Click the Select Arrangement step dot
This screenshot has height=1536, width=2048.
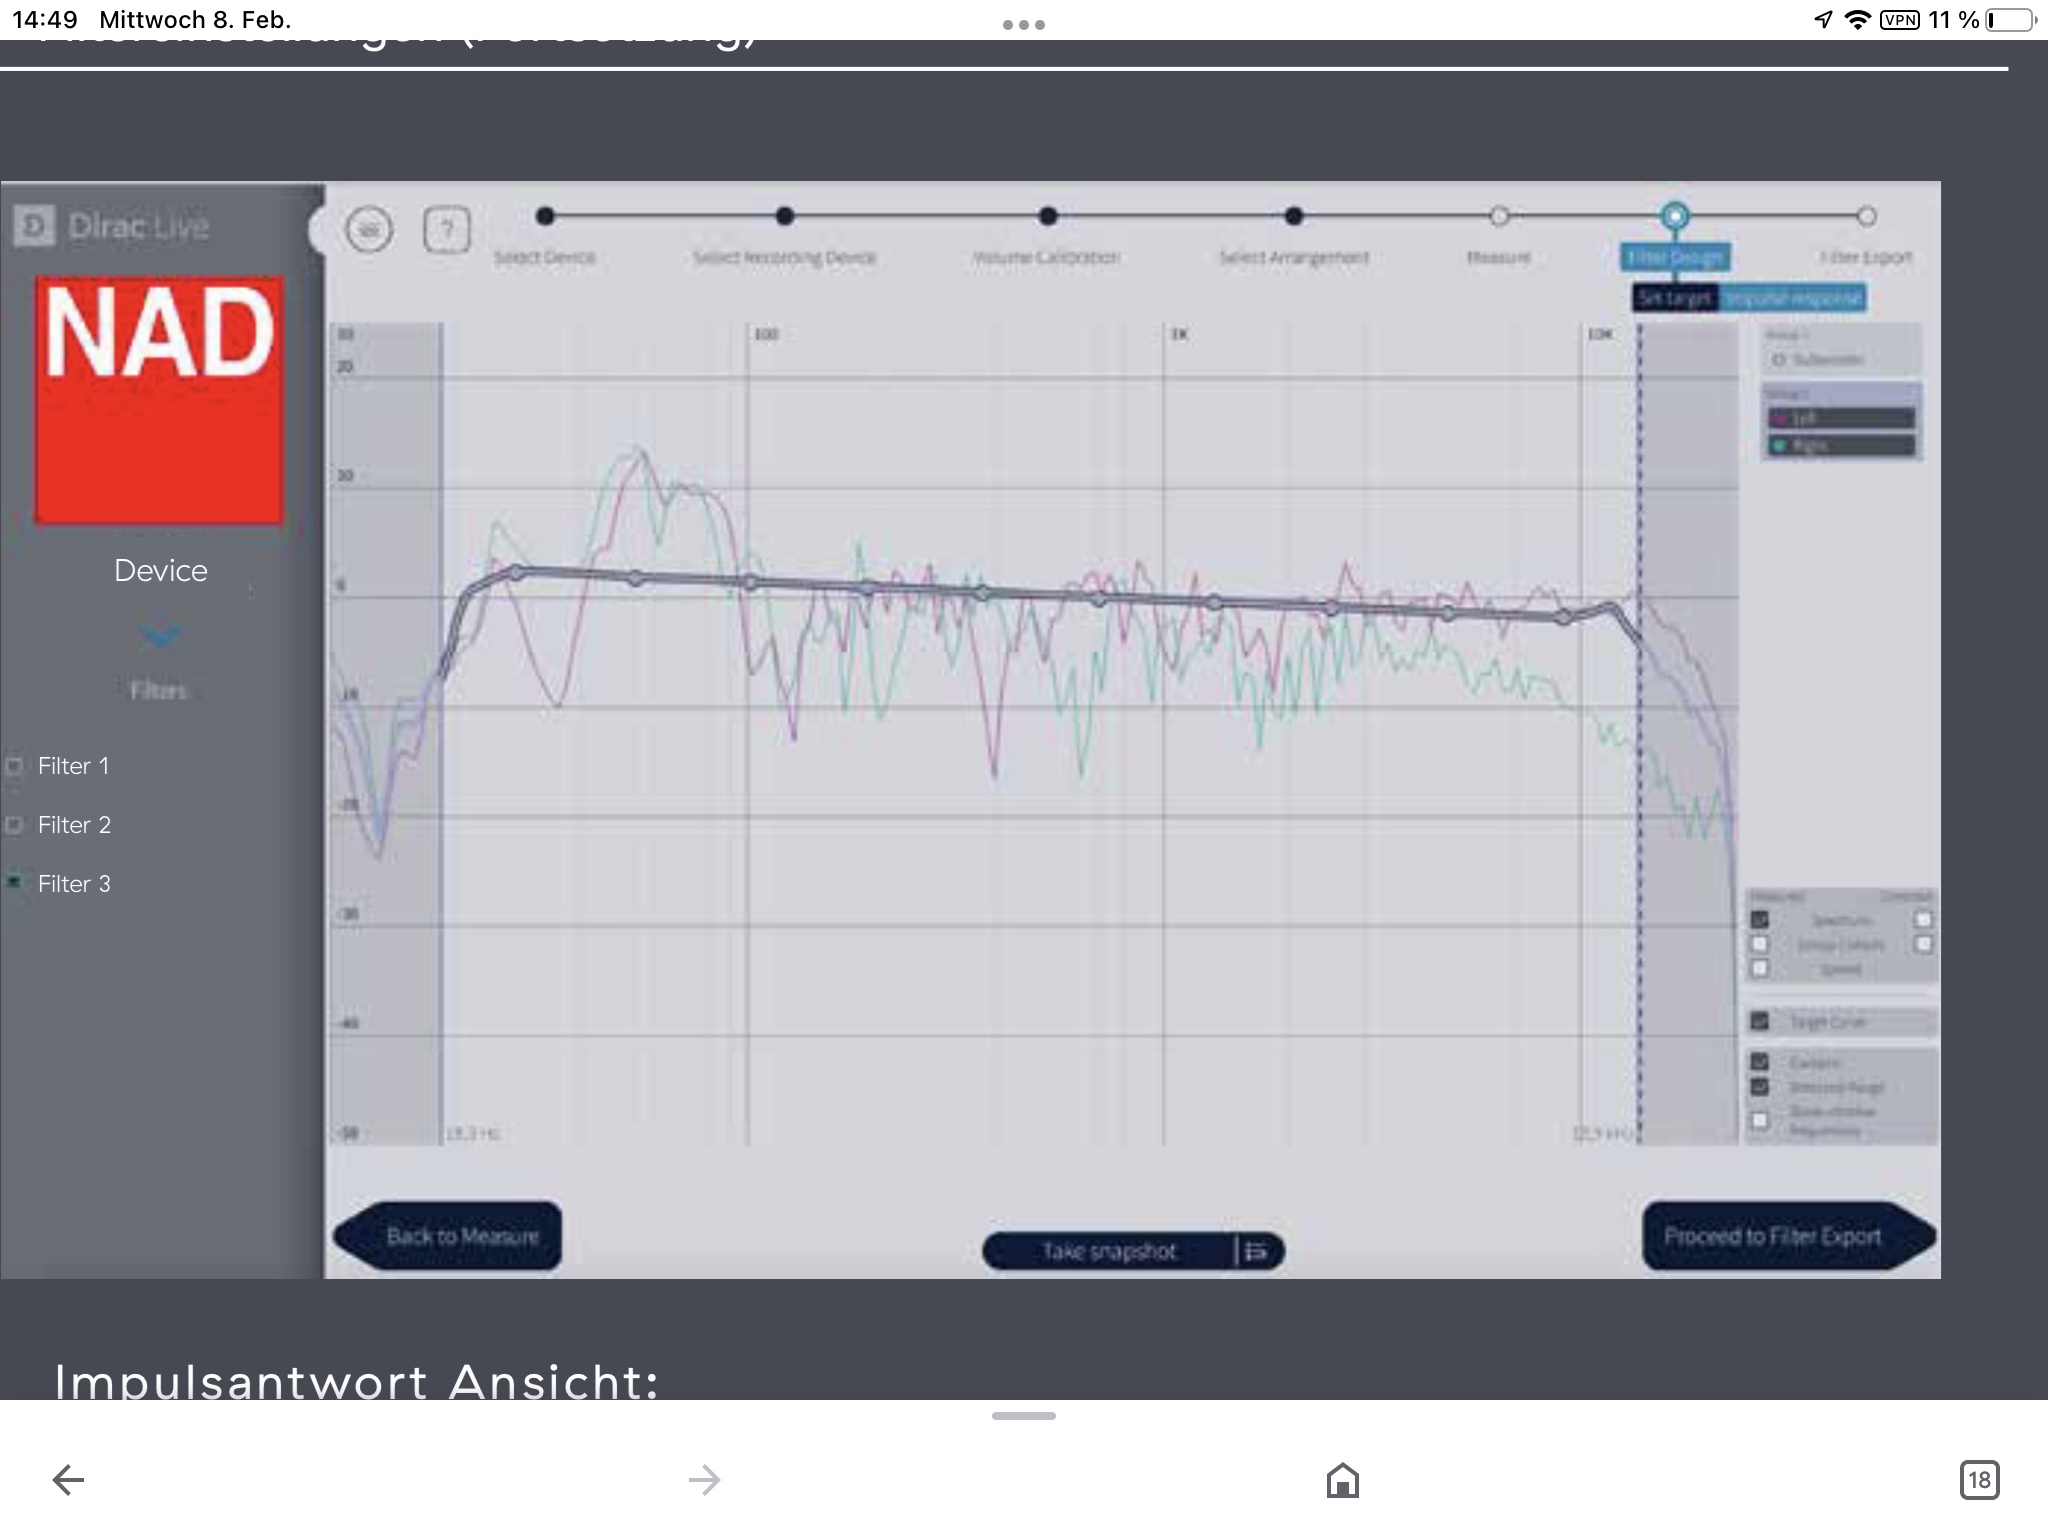(1294, 215)
